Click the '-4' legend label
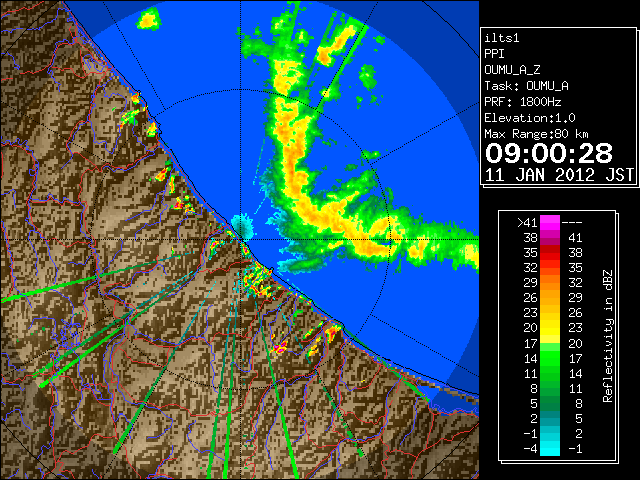The width and height of the screenshot is (640, 480). (x=530, y=449)
